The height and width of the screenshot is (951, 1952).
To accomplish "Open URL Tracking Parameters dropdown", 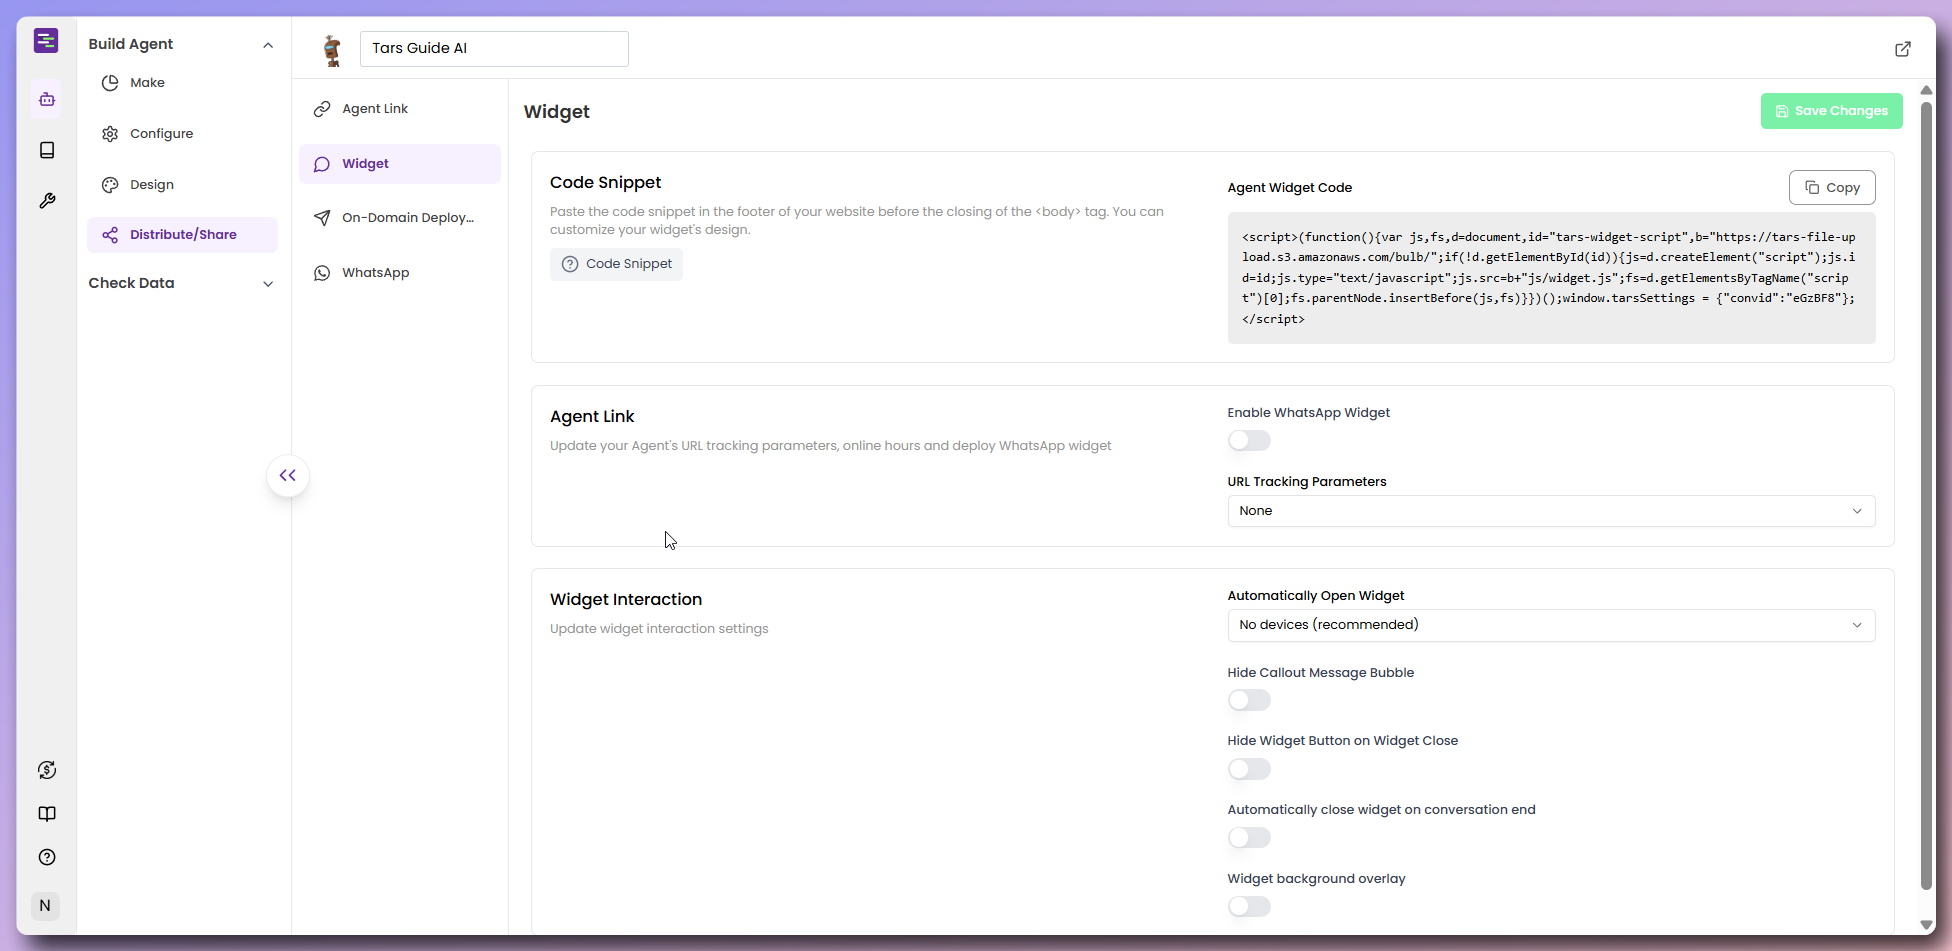I will tap(1551, 511).
